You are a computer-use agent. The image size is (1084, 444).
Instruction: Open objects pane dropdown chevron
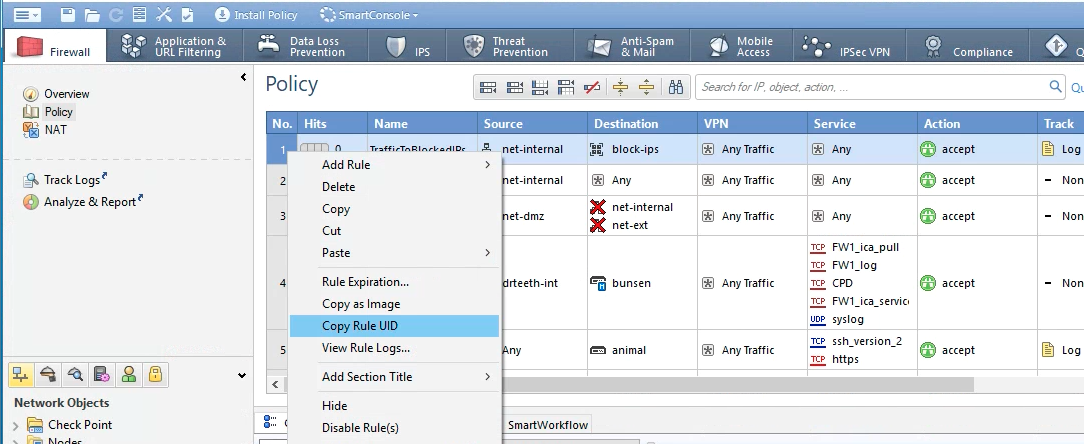242,376
